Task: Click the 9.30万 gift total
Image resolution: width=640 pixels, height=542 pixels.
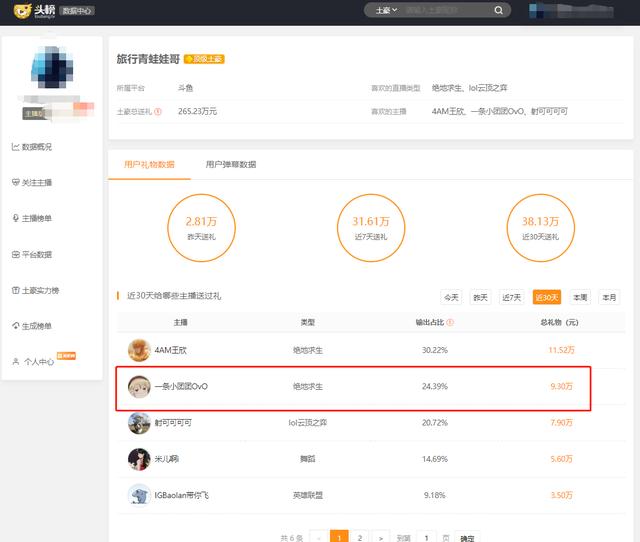Action: coord(561,387)
